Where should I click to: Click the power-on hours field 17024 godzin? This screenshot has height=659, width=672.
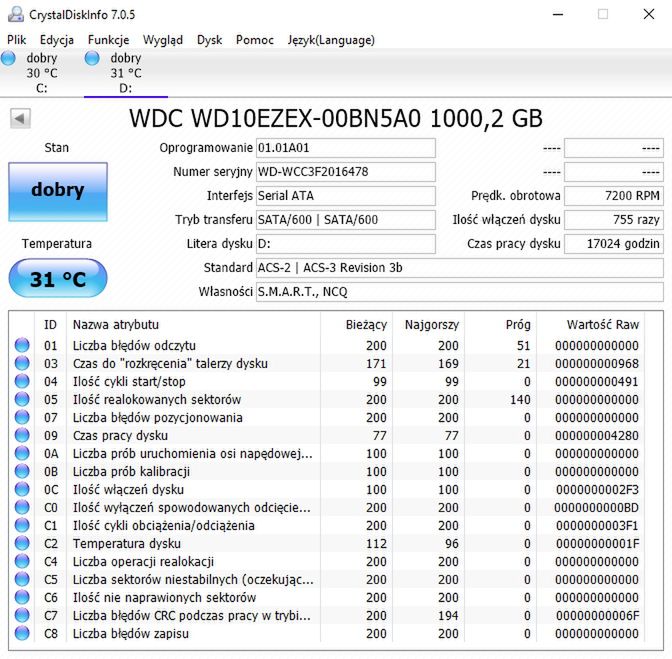click(614, 244)
